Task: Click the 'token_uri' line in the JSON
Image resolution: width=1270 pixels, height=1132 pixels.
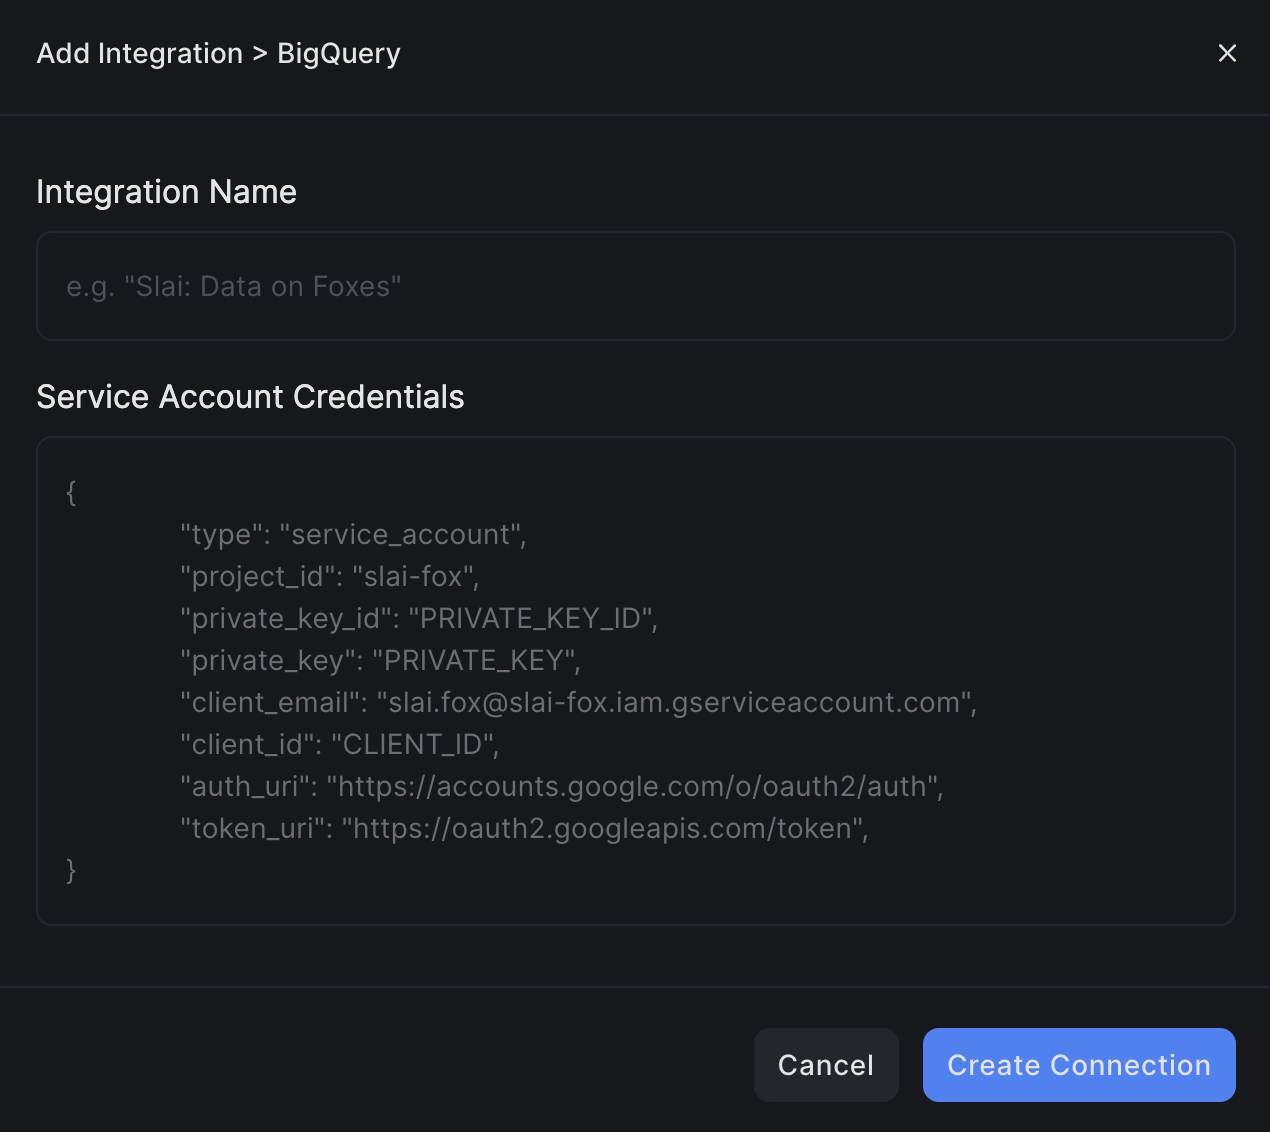Action: [524, 828]
